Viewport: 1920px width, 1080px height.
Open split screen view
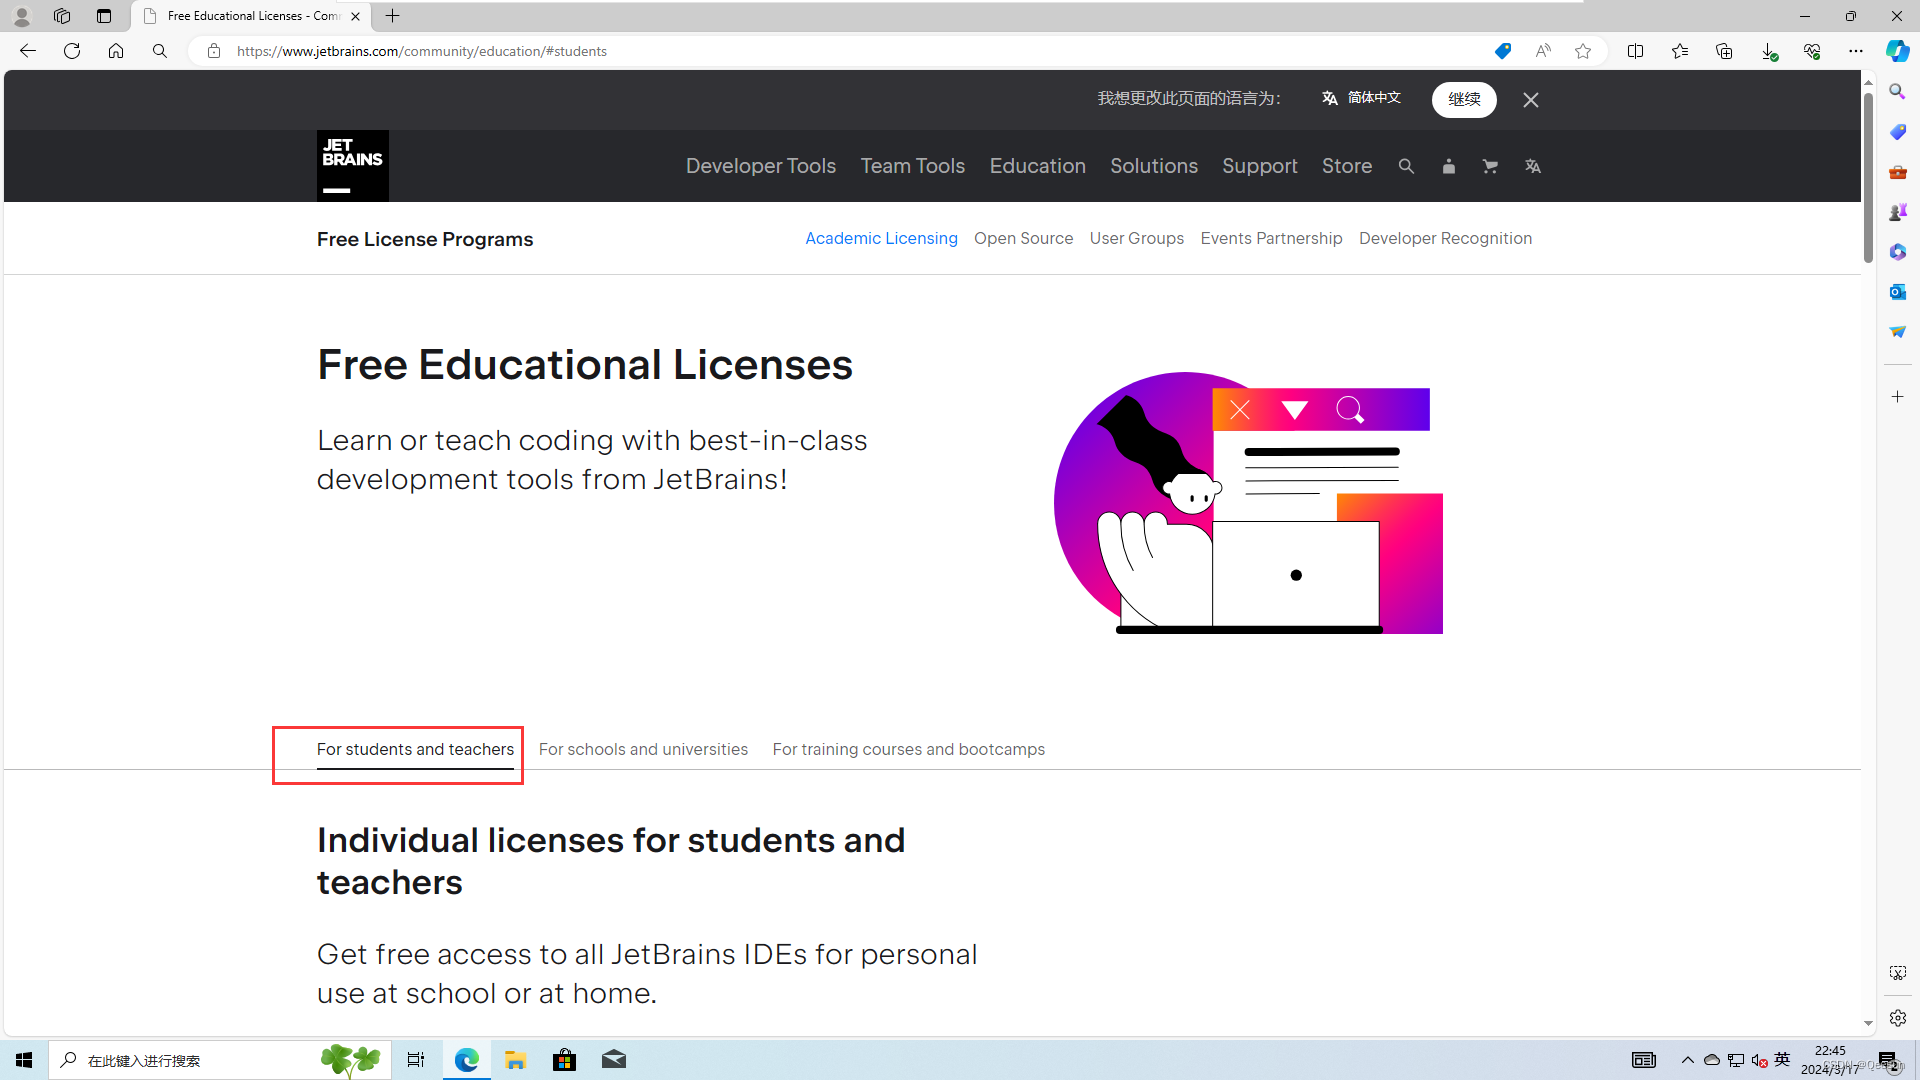[x=1636, y=51]
